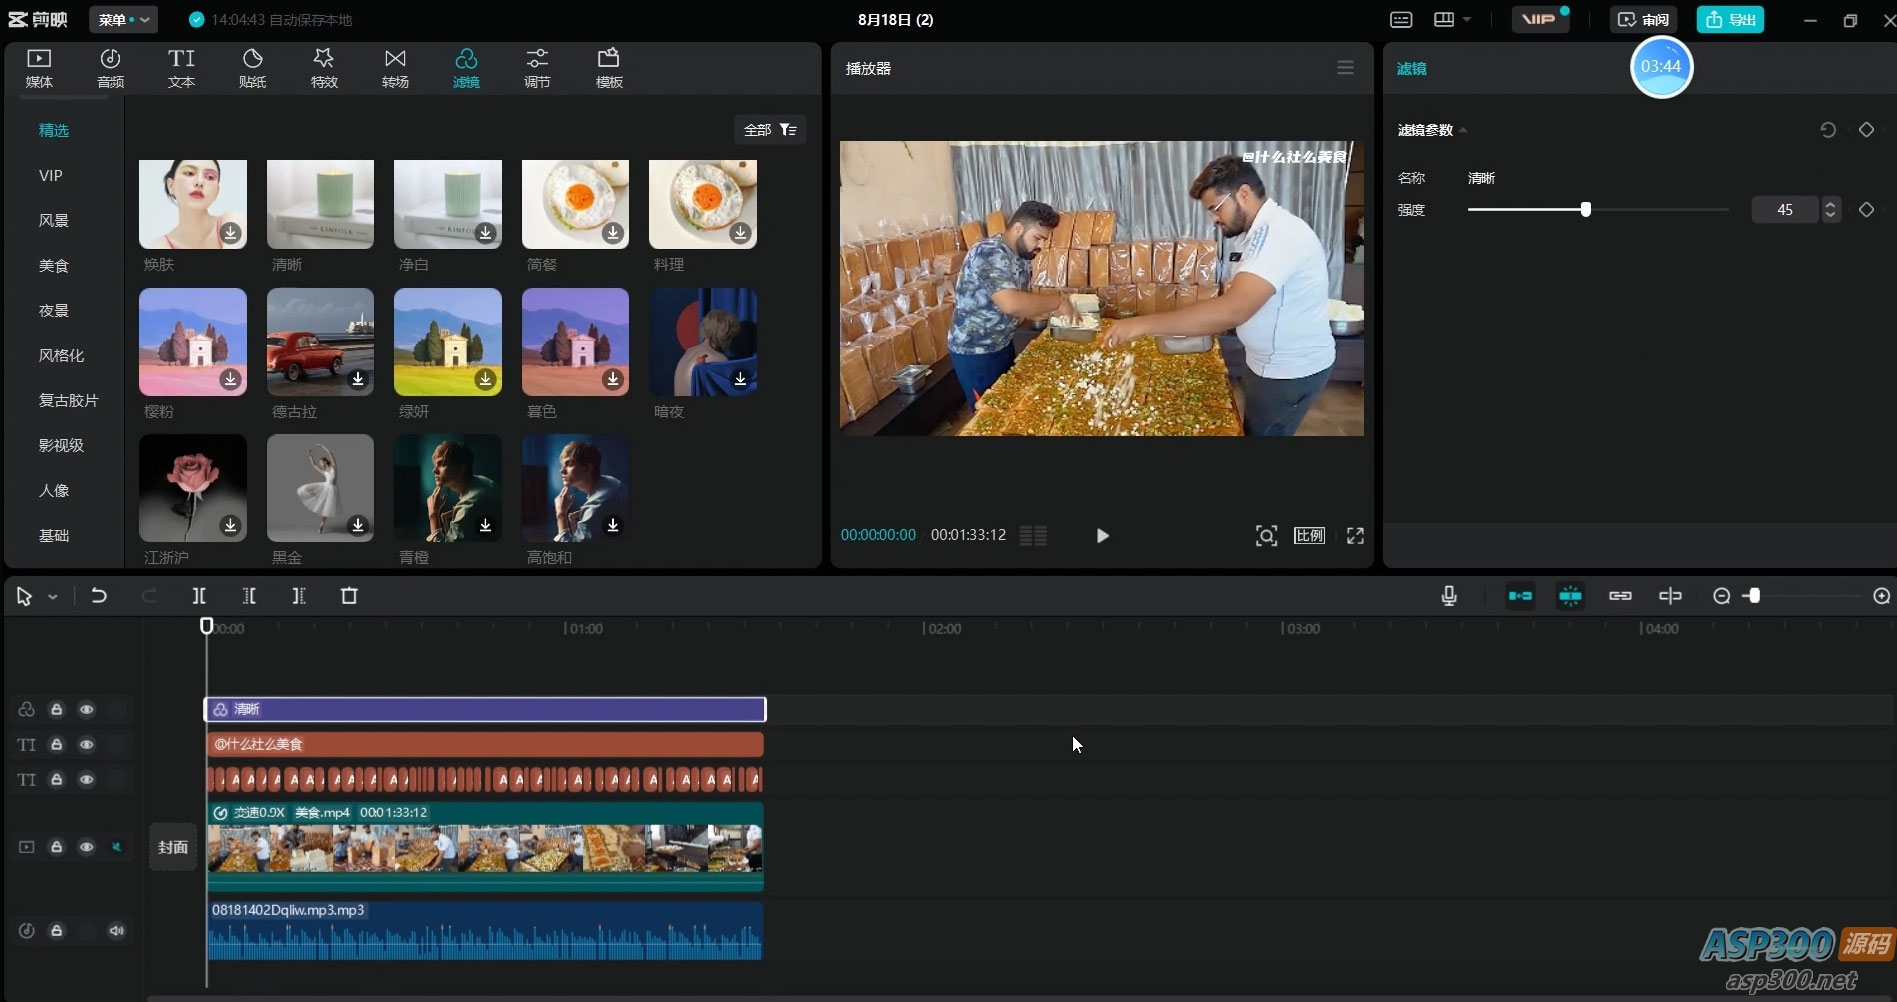The image size is (1897, 1002).
Task: Start voice recording with the microphone icon
Action: point(1448,596)
